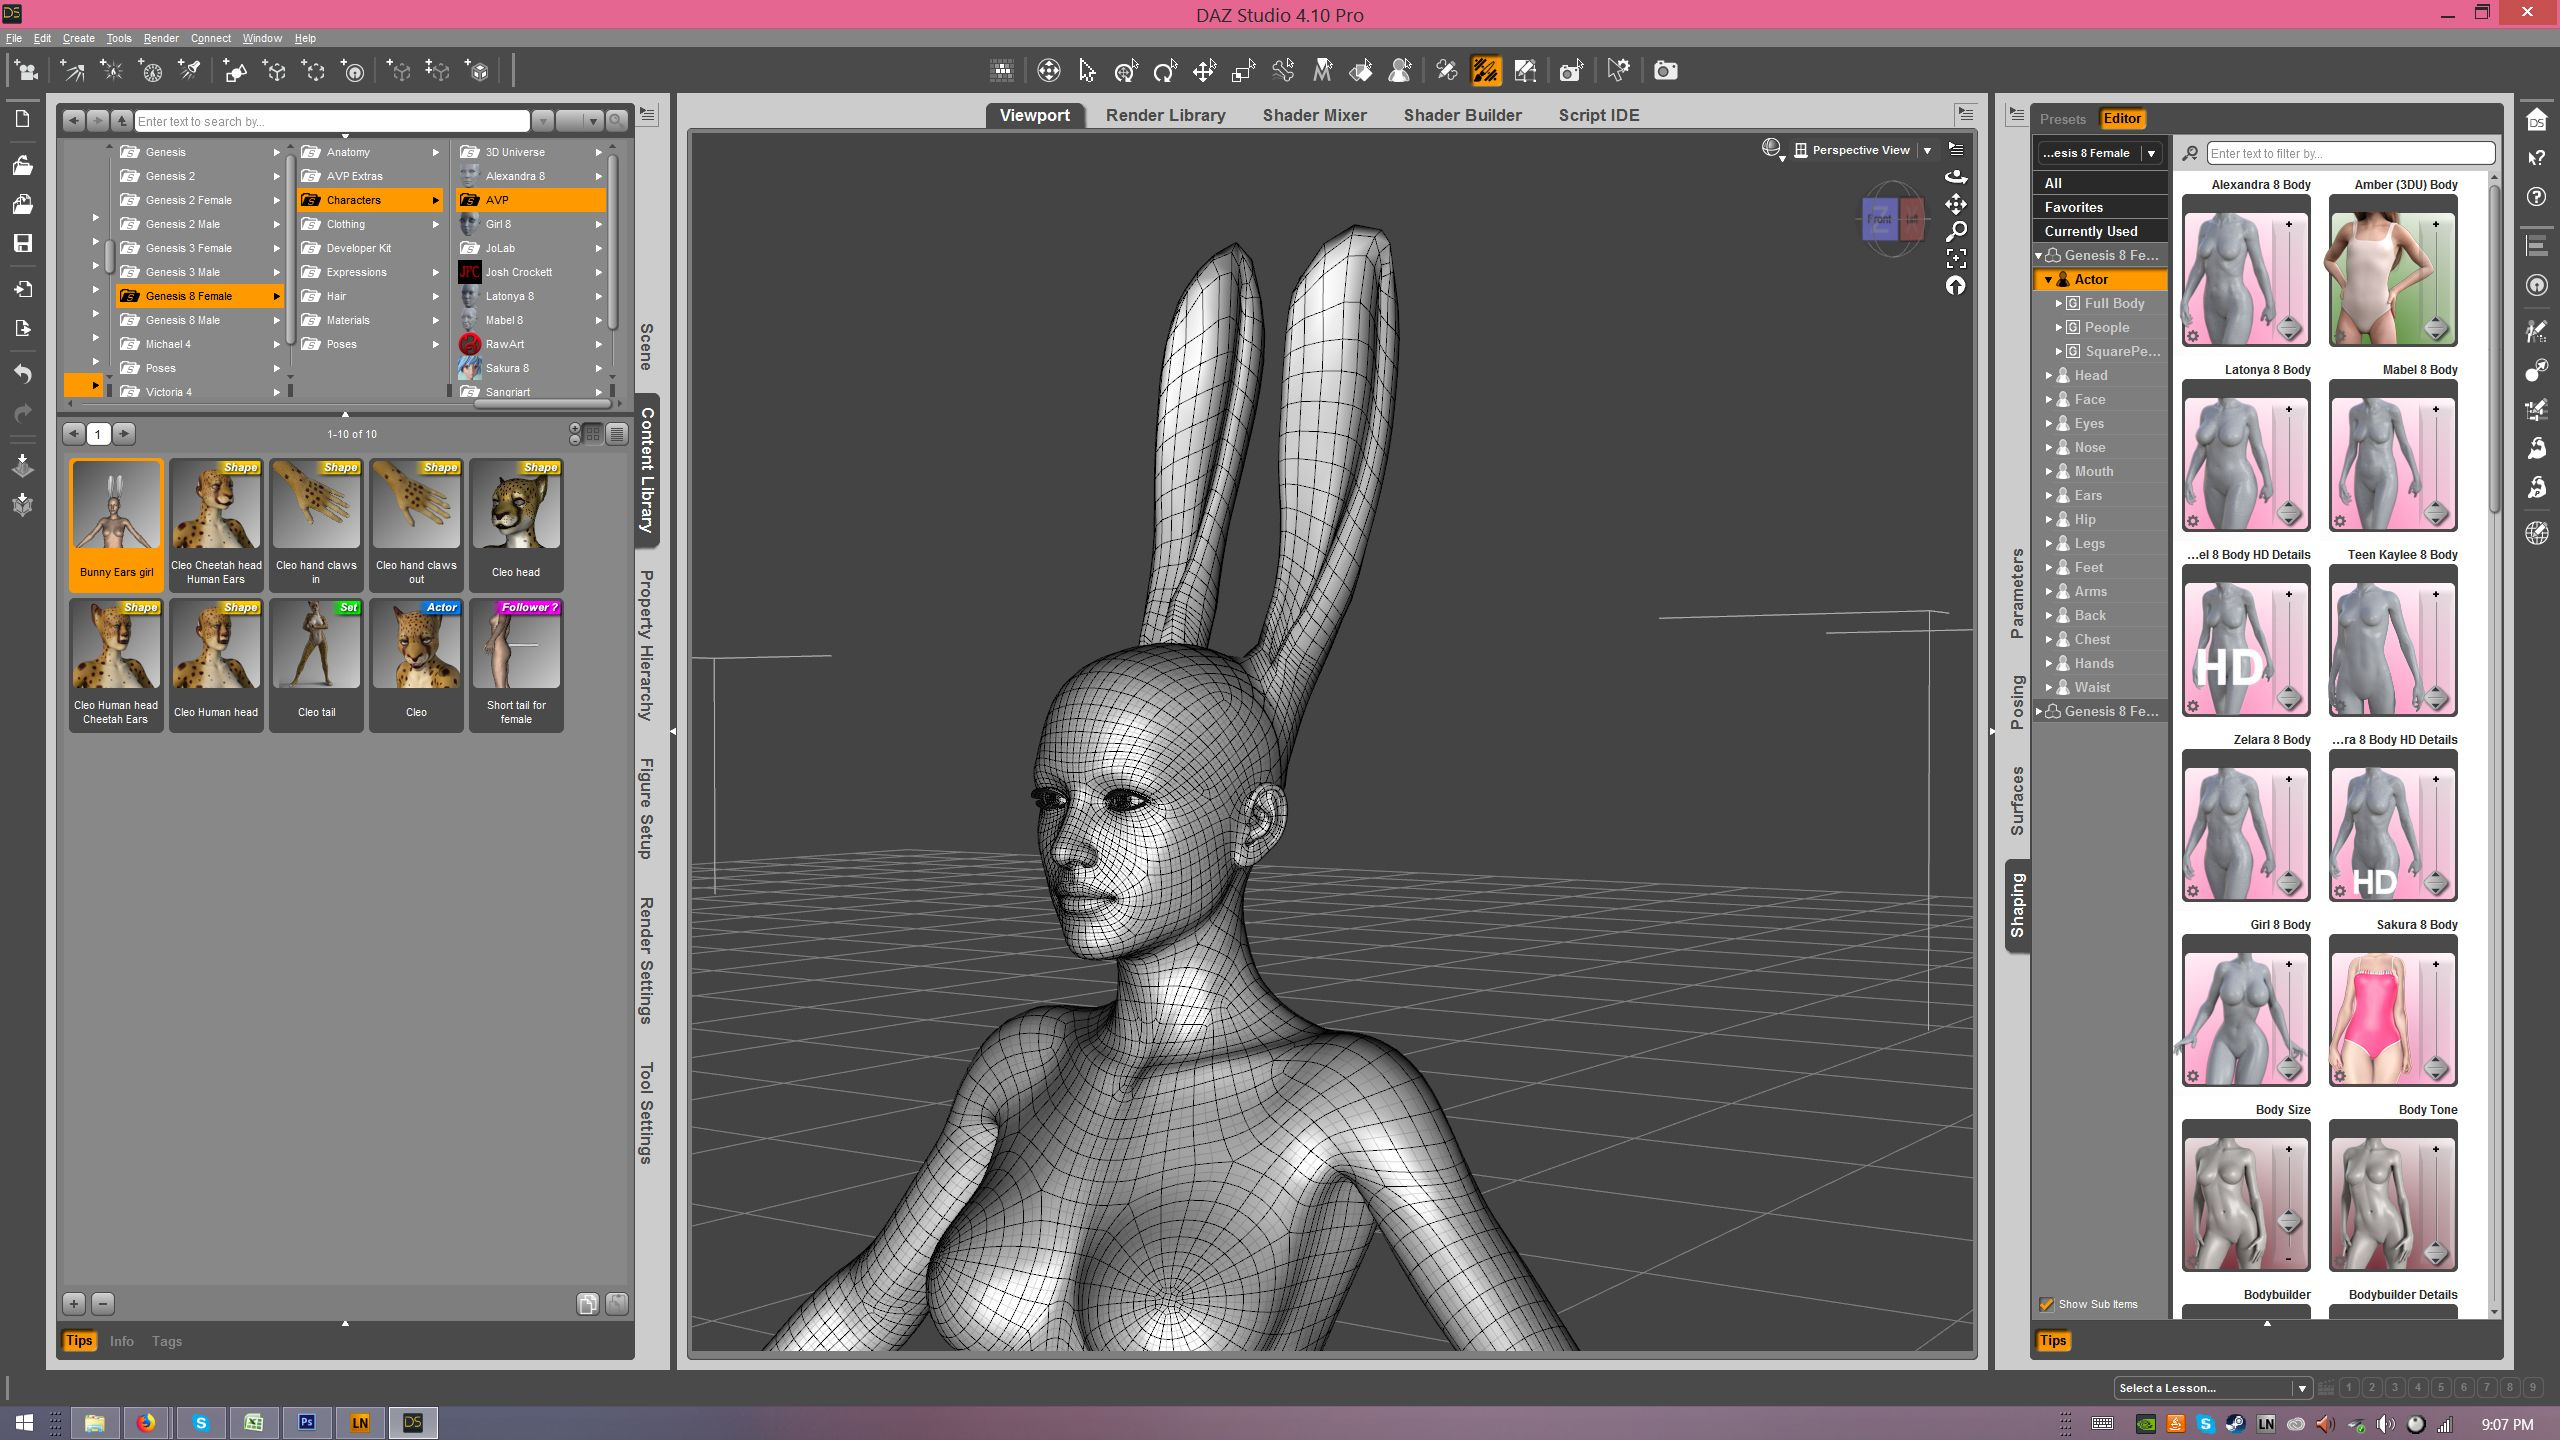Click the viewport zoom magnifier icon
The image size is (2560, 1440).
pos(1956,232)
